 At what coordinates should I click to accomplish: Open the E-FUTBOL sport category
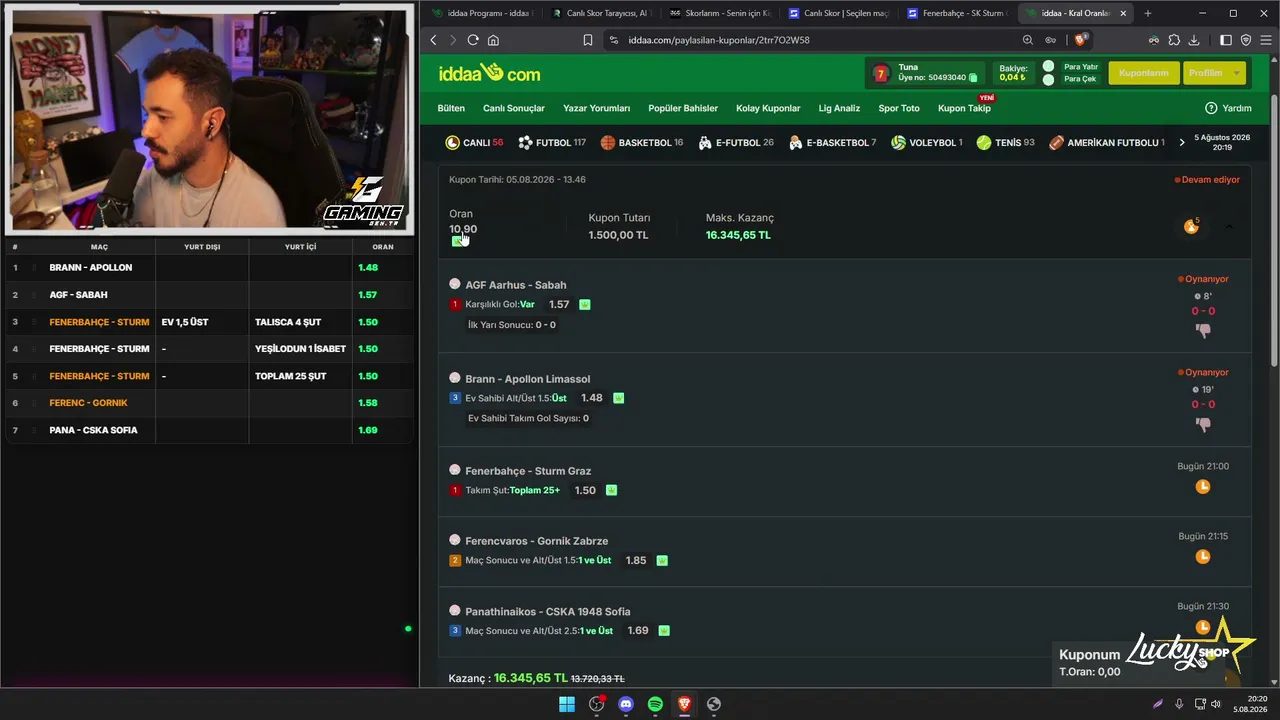tap(736, 143)
